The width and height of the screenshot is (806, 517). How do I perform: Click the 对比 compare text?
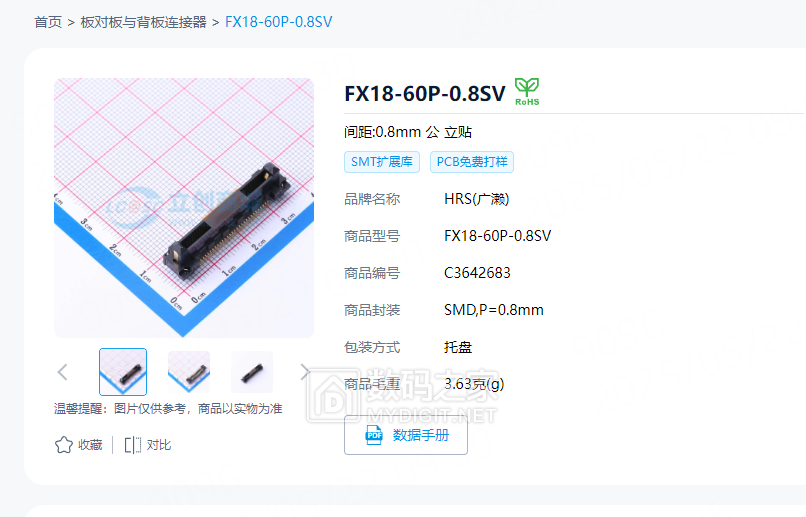pos(159,445)
